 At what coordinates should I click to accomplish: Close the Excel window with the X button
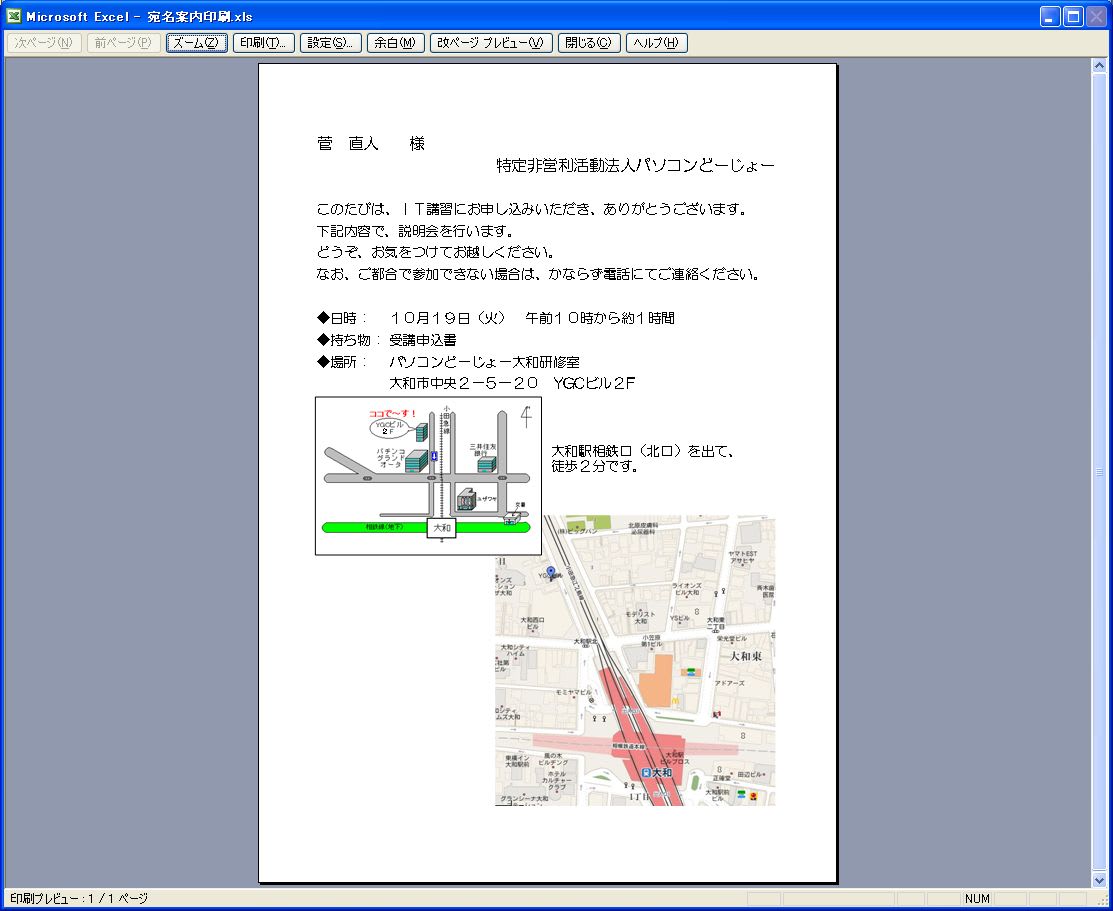tap(1096, 16)
